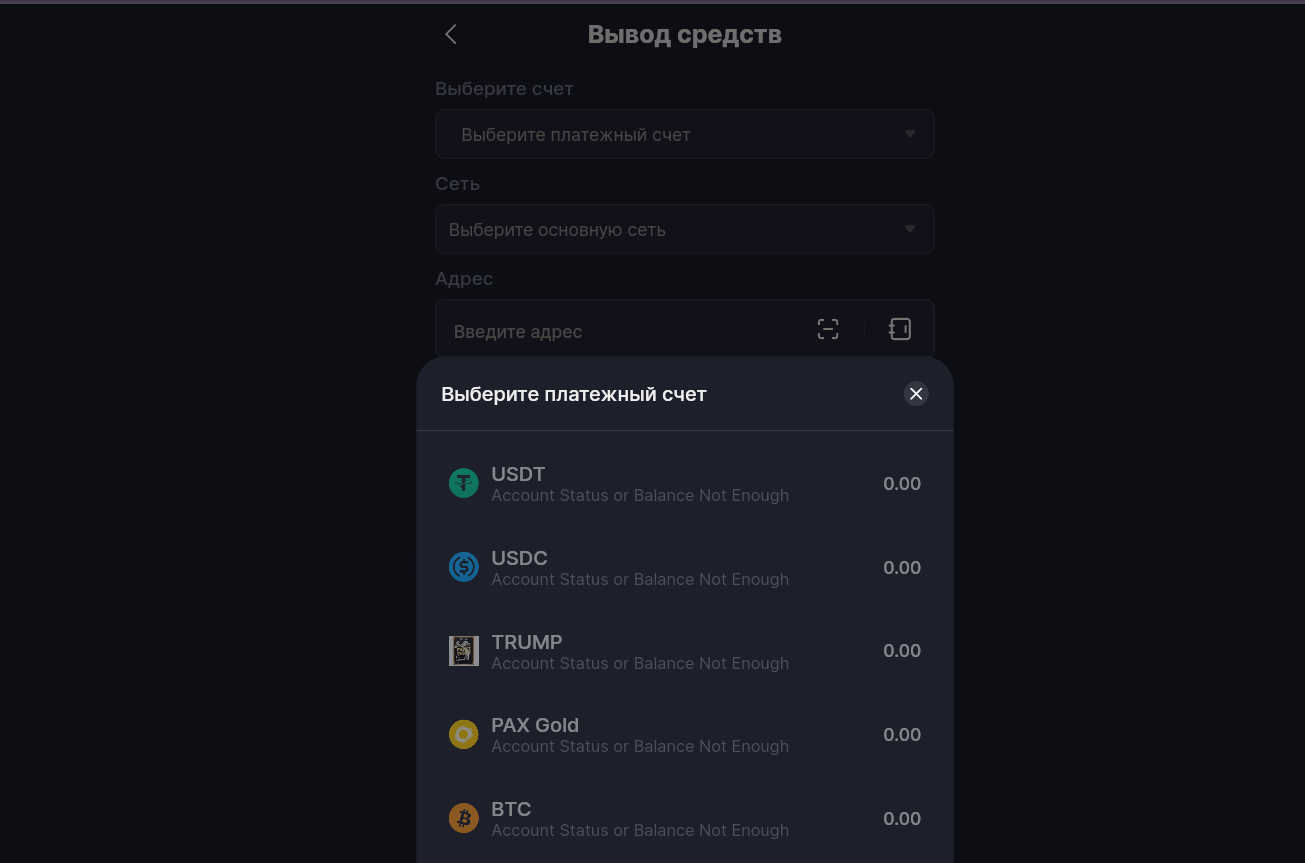Open the address book icon
The width and height of the screenshot is (1305, 863).
(900, 329)
